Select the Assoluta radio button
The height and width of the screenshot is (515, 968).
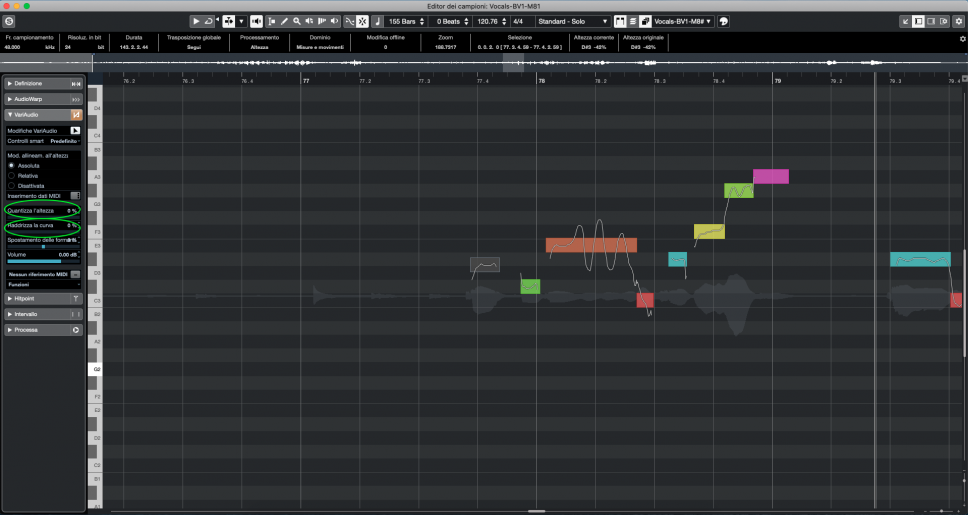tap(12, 165)
